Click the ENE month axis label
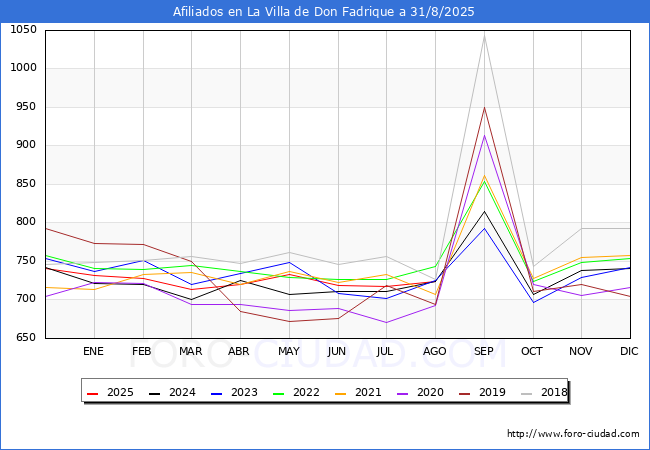 click(x=93, y=351)
